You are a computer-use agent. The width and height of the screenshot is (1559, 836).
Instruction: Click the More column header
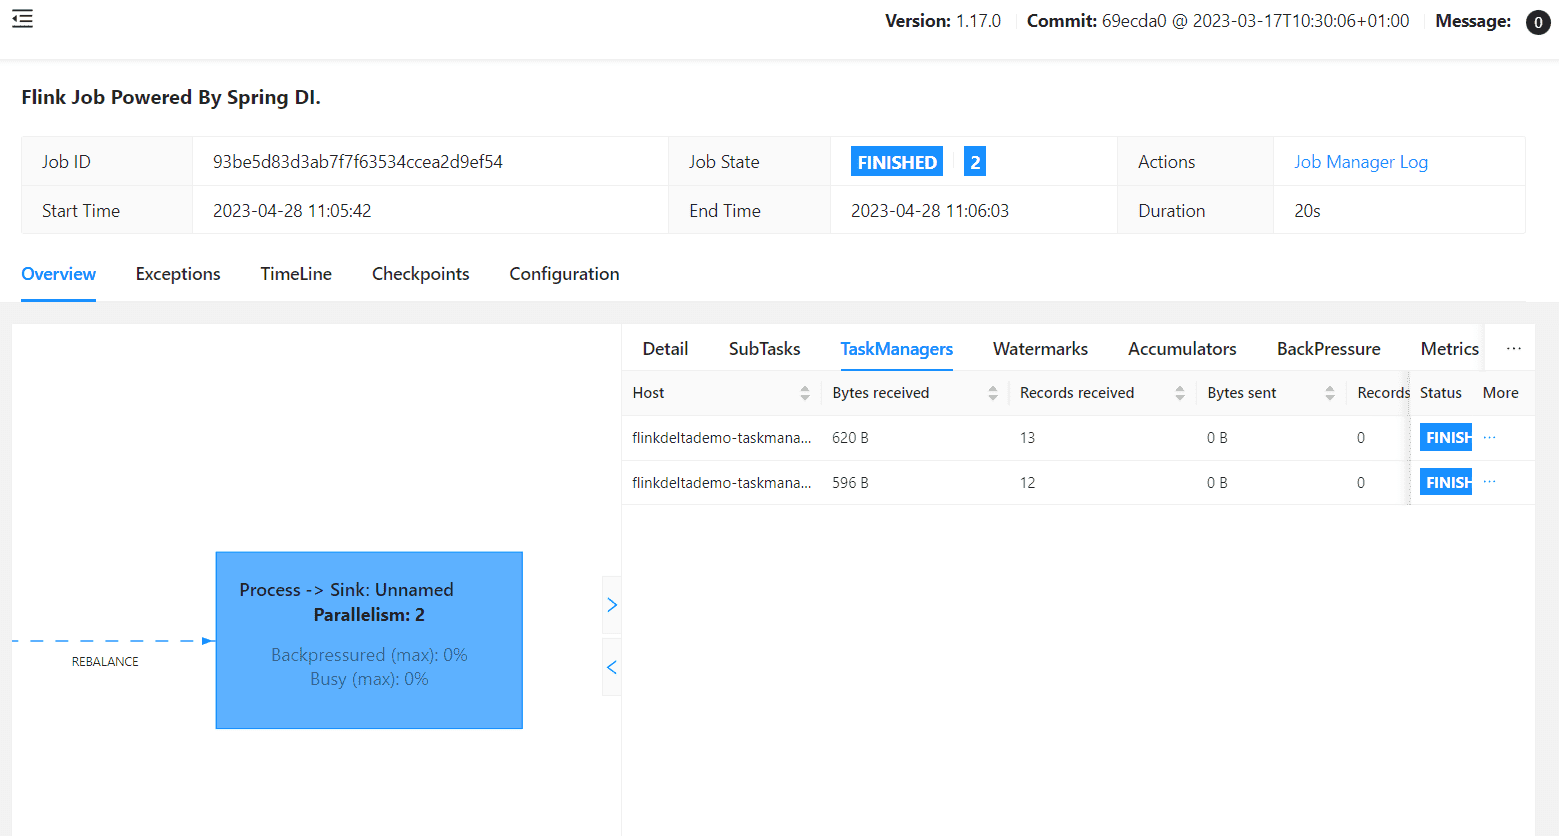(x=1501, y=393)
